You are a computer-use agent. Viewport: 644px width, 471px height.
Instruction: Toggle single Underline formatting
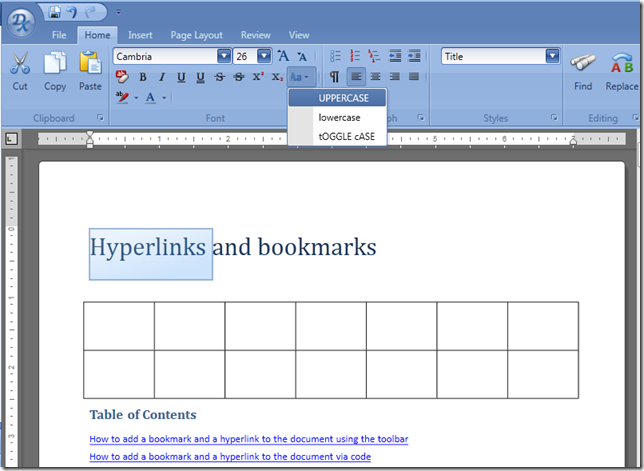tap(181, 77)
